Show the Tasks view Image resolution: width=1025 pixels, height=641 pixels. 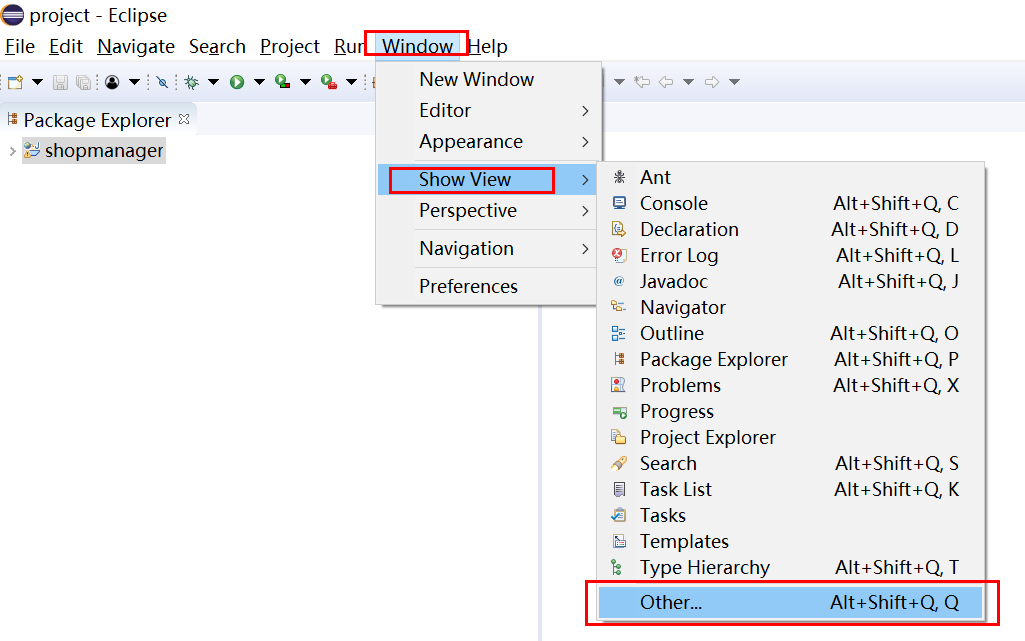pos(790,516)
